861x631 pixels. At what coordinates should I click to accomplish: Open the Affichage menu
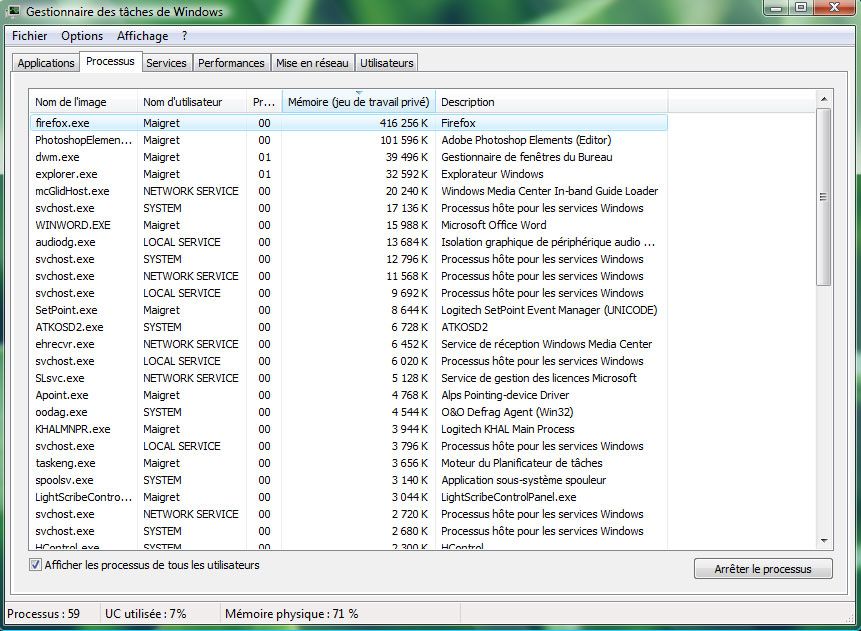click(143, 36)
